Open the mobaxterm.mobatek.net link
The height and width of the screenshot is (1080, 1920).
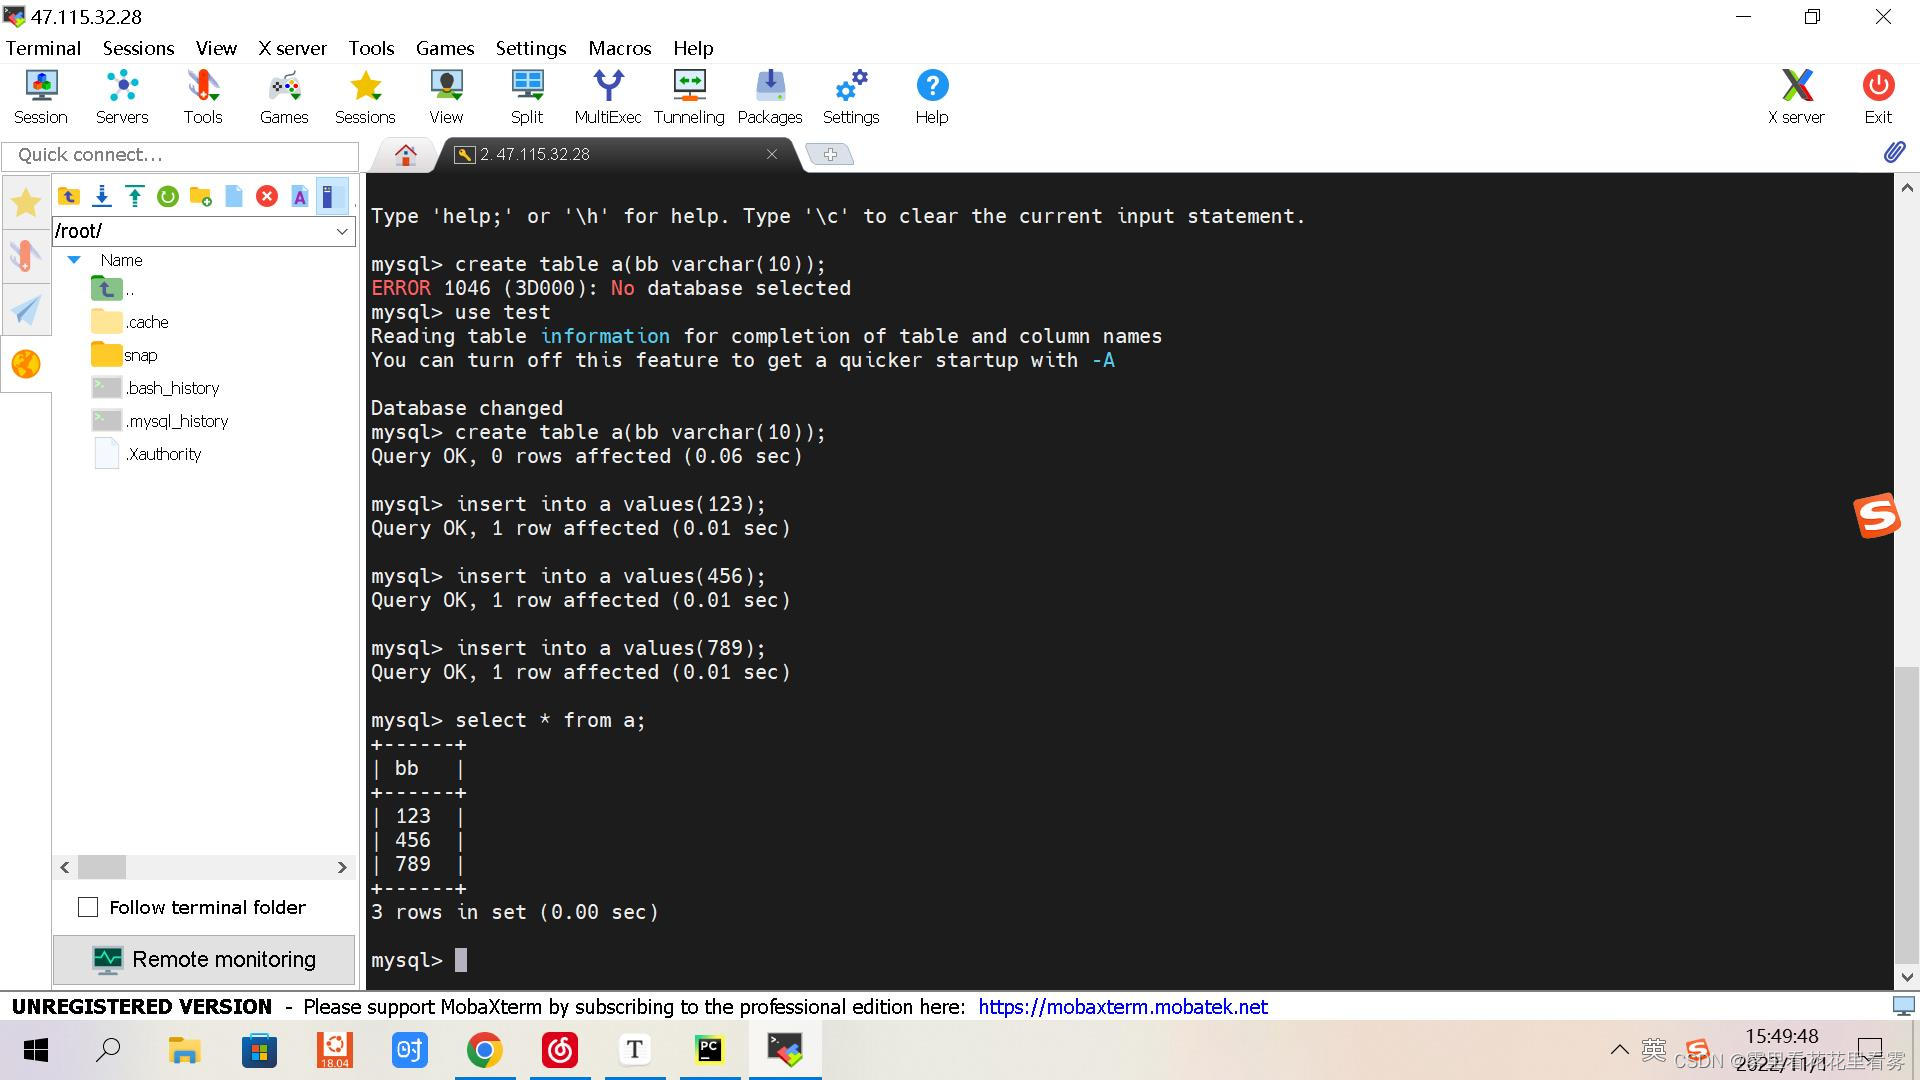coord(1122,1007)
